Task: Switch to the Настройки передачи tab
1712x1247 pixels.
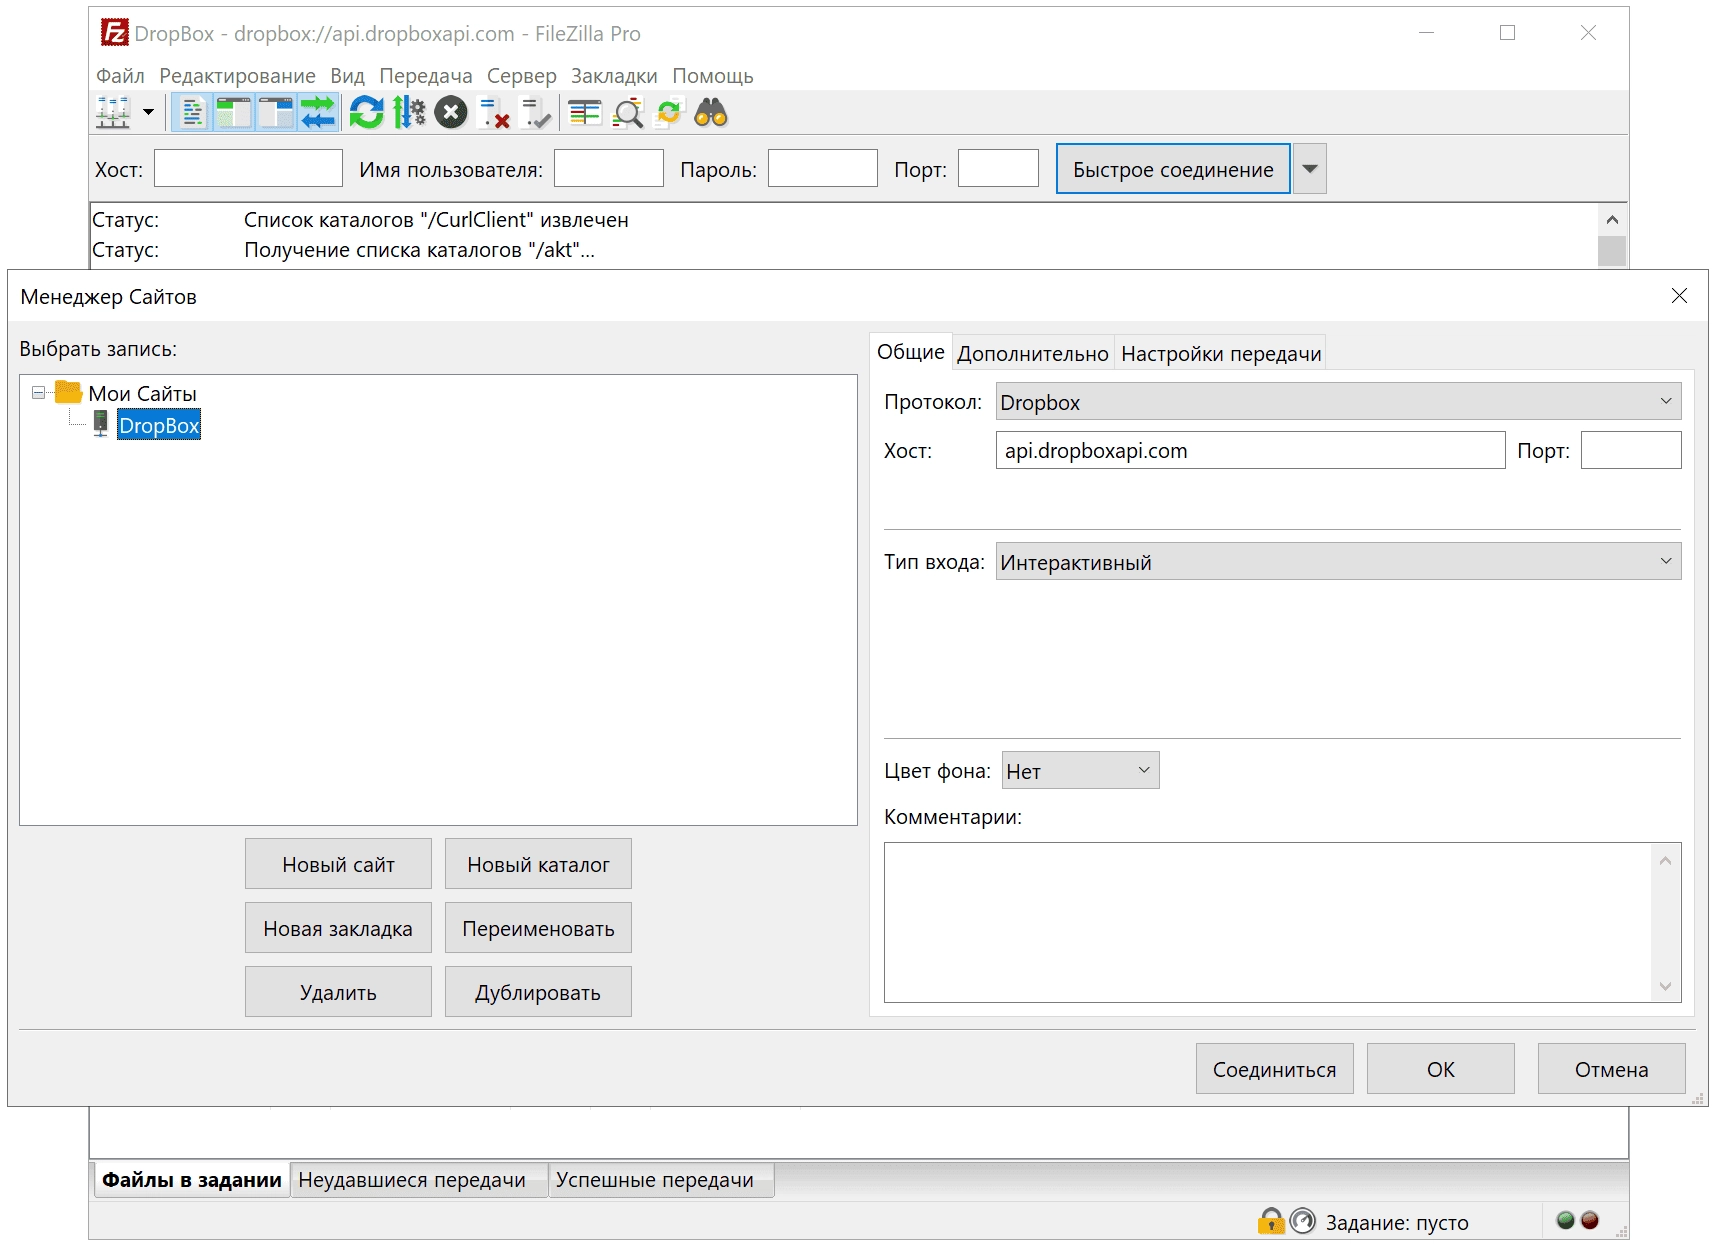Action: 1221,354
